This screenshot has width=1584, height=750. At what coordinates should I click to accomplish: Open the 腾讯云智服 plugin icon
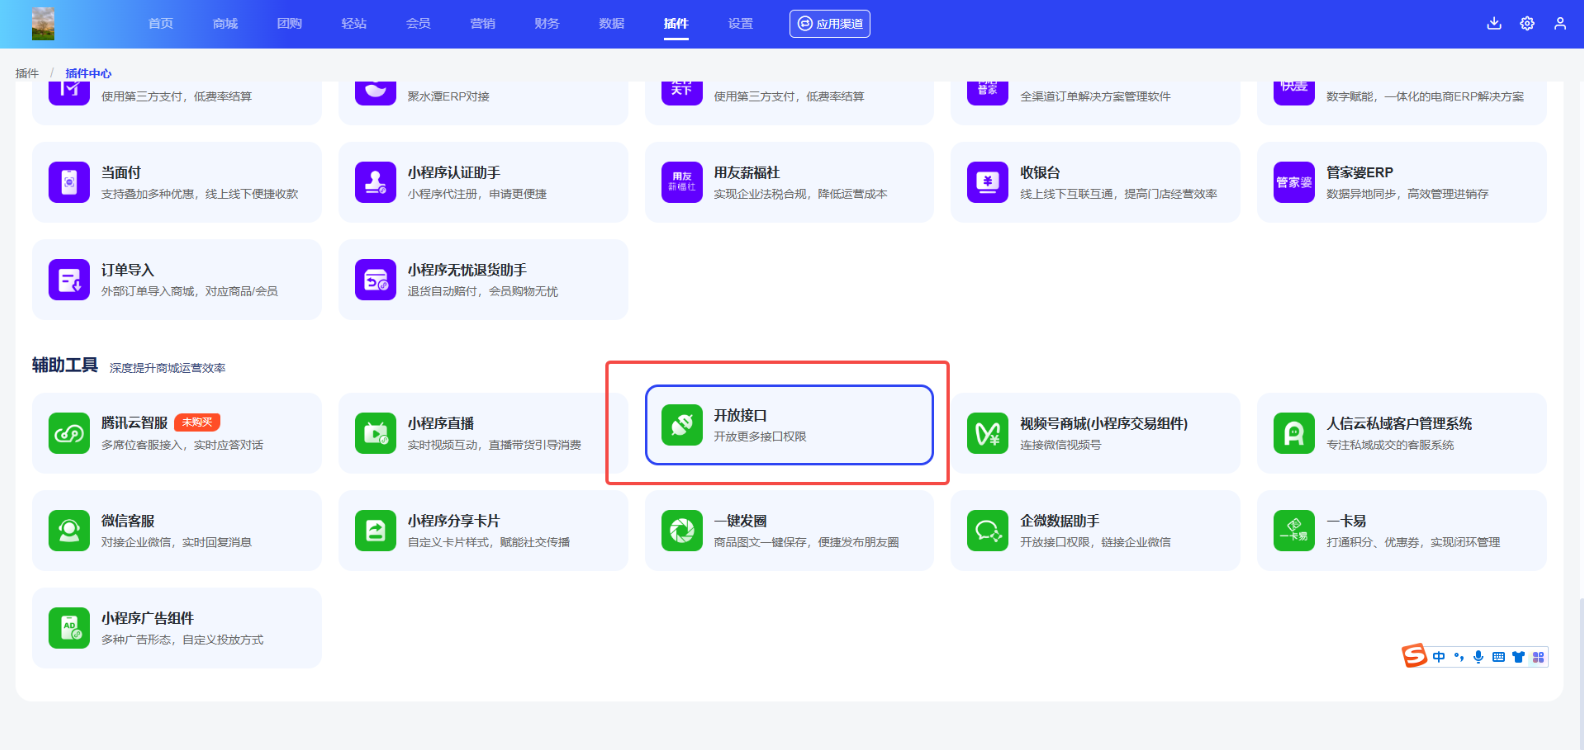click(x=69, y=433)
